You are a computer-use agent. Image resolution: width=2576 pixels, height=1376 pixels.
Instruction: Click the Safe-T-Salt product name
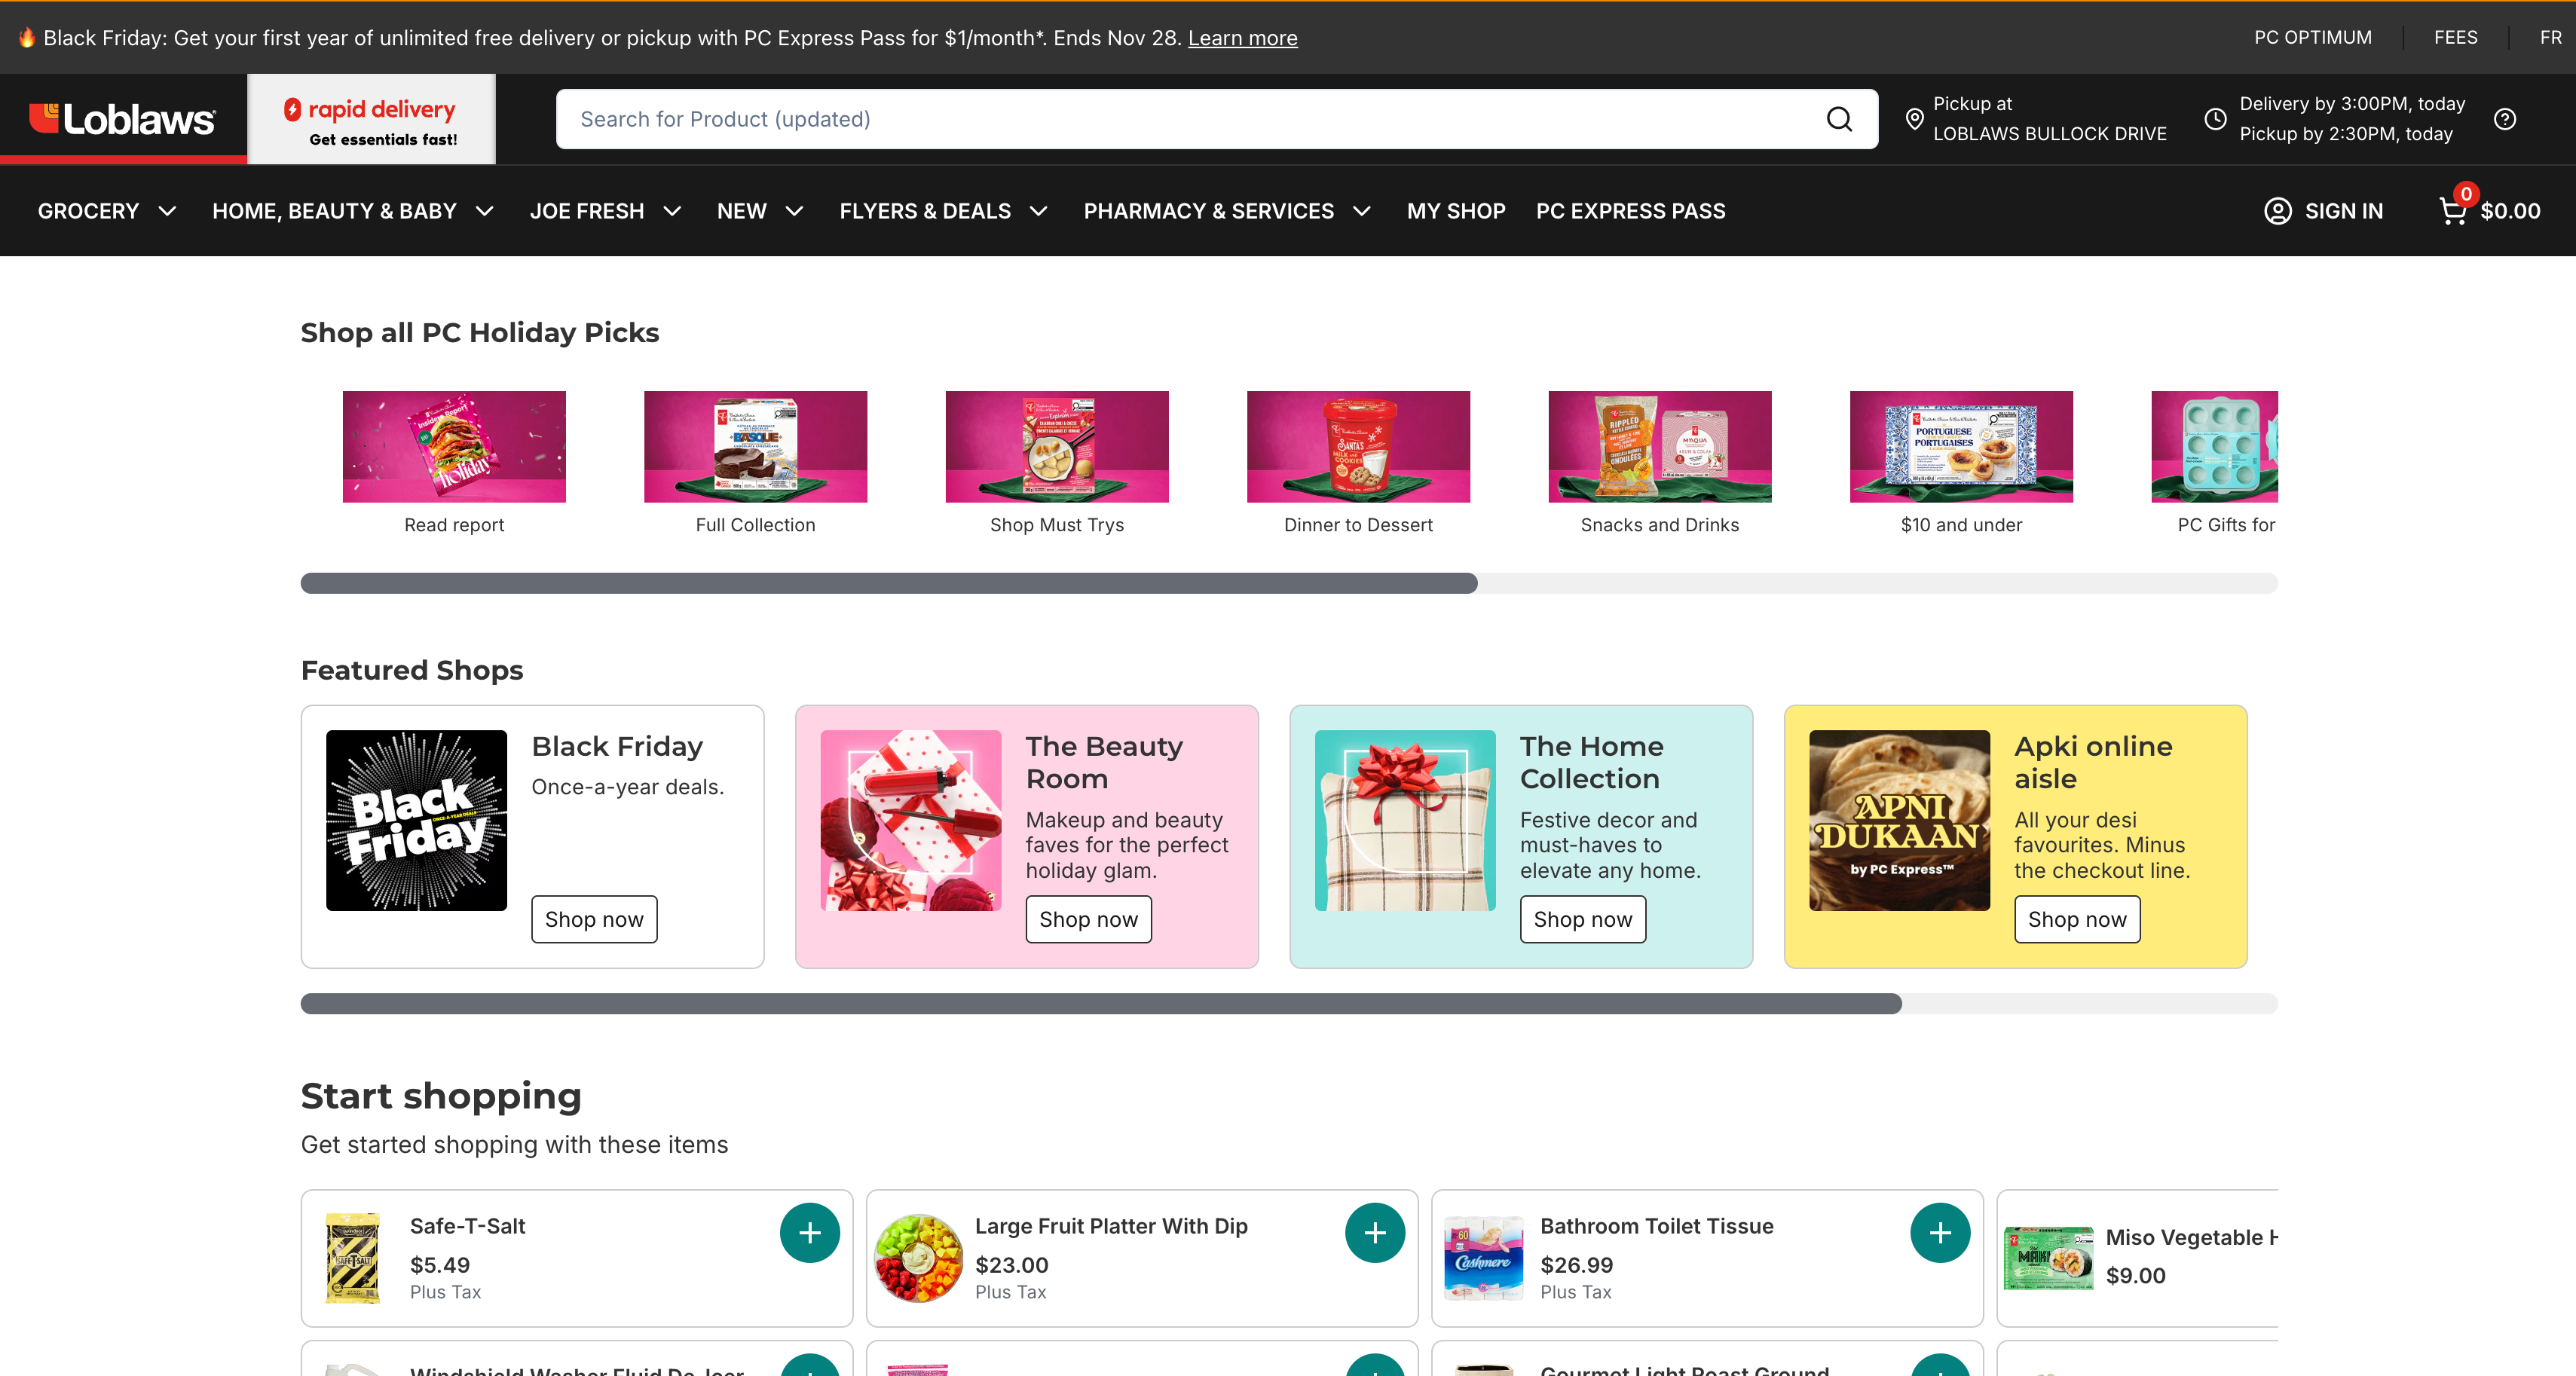coord(467,1226)
